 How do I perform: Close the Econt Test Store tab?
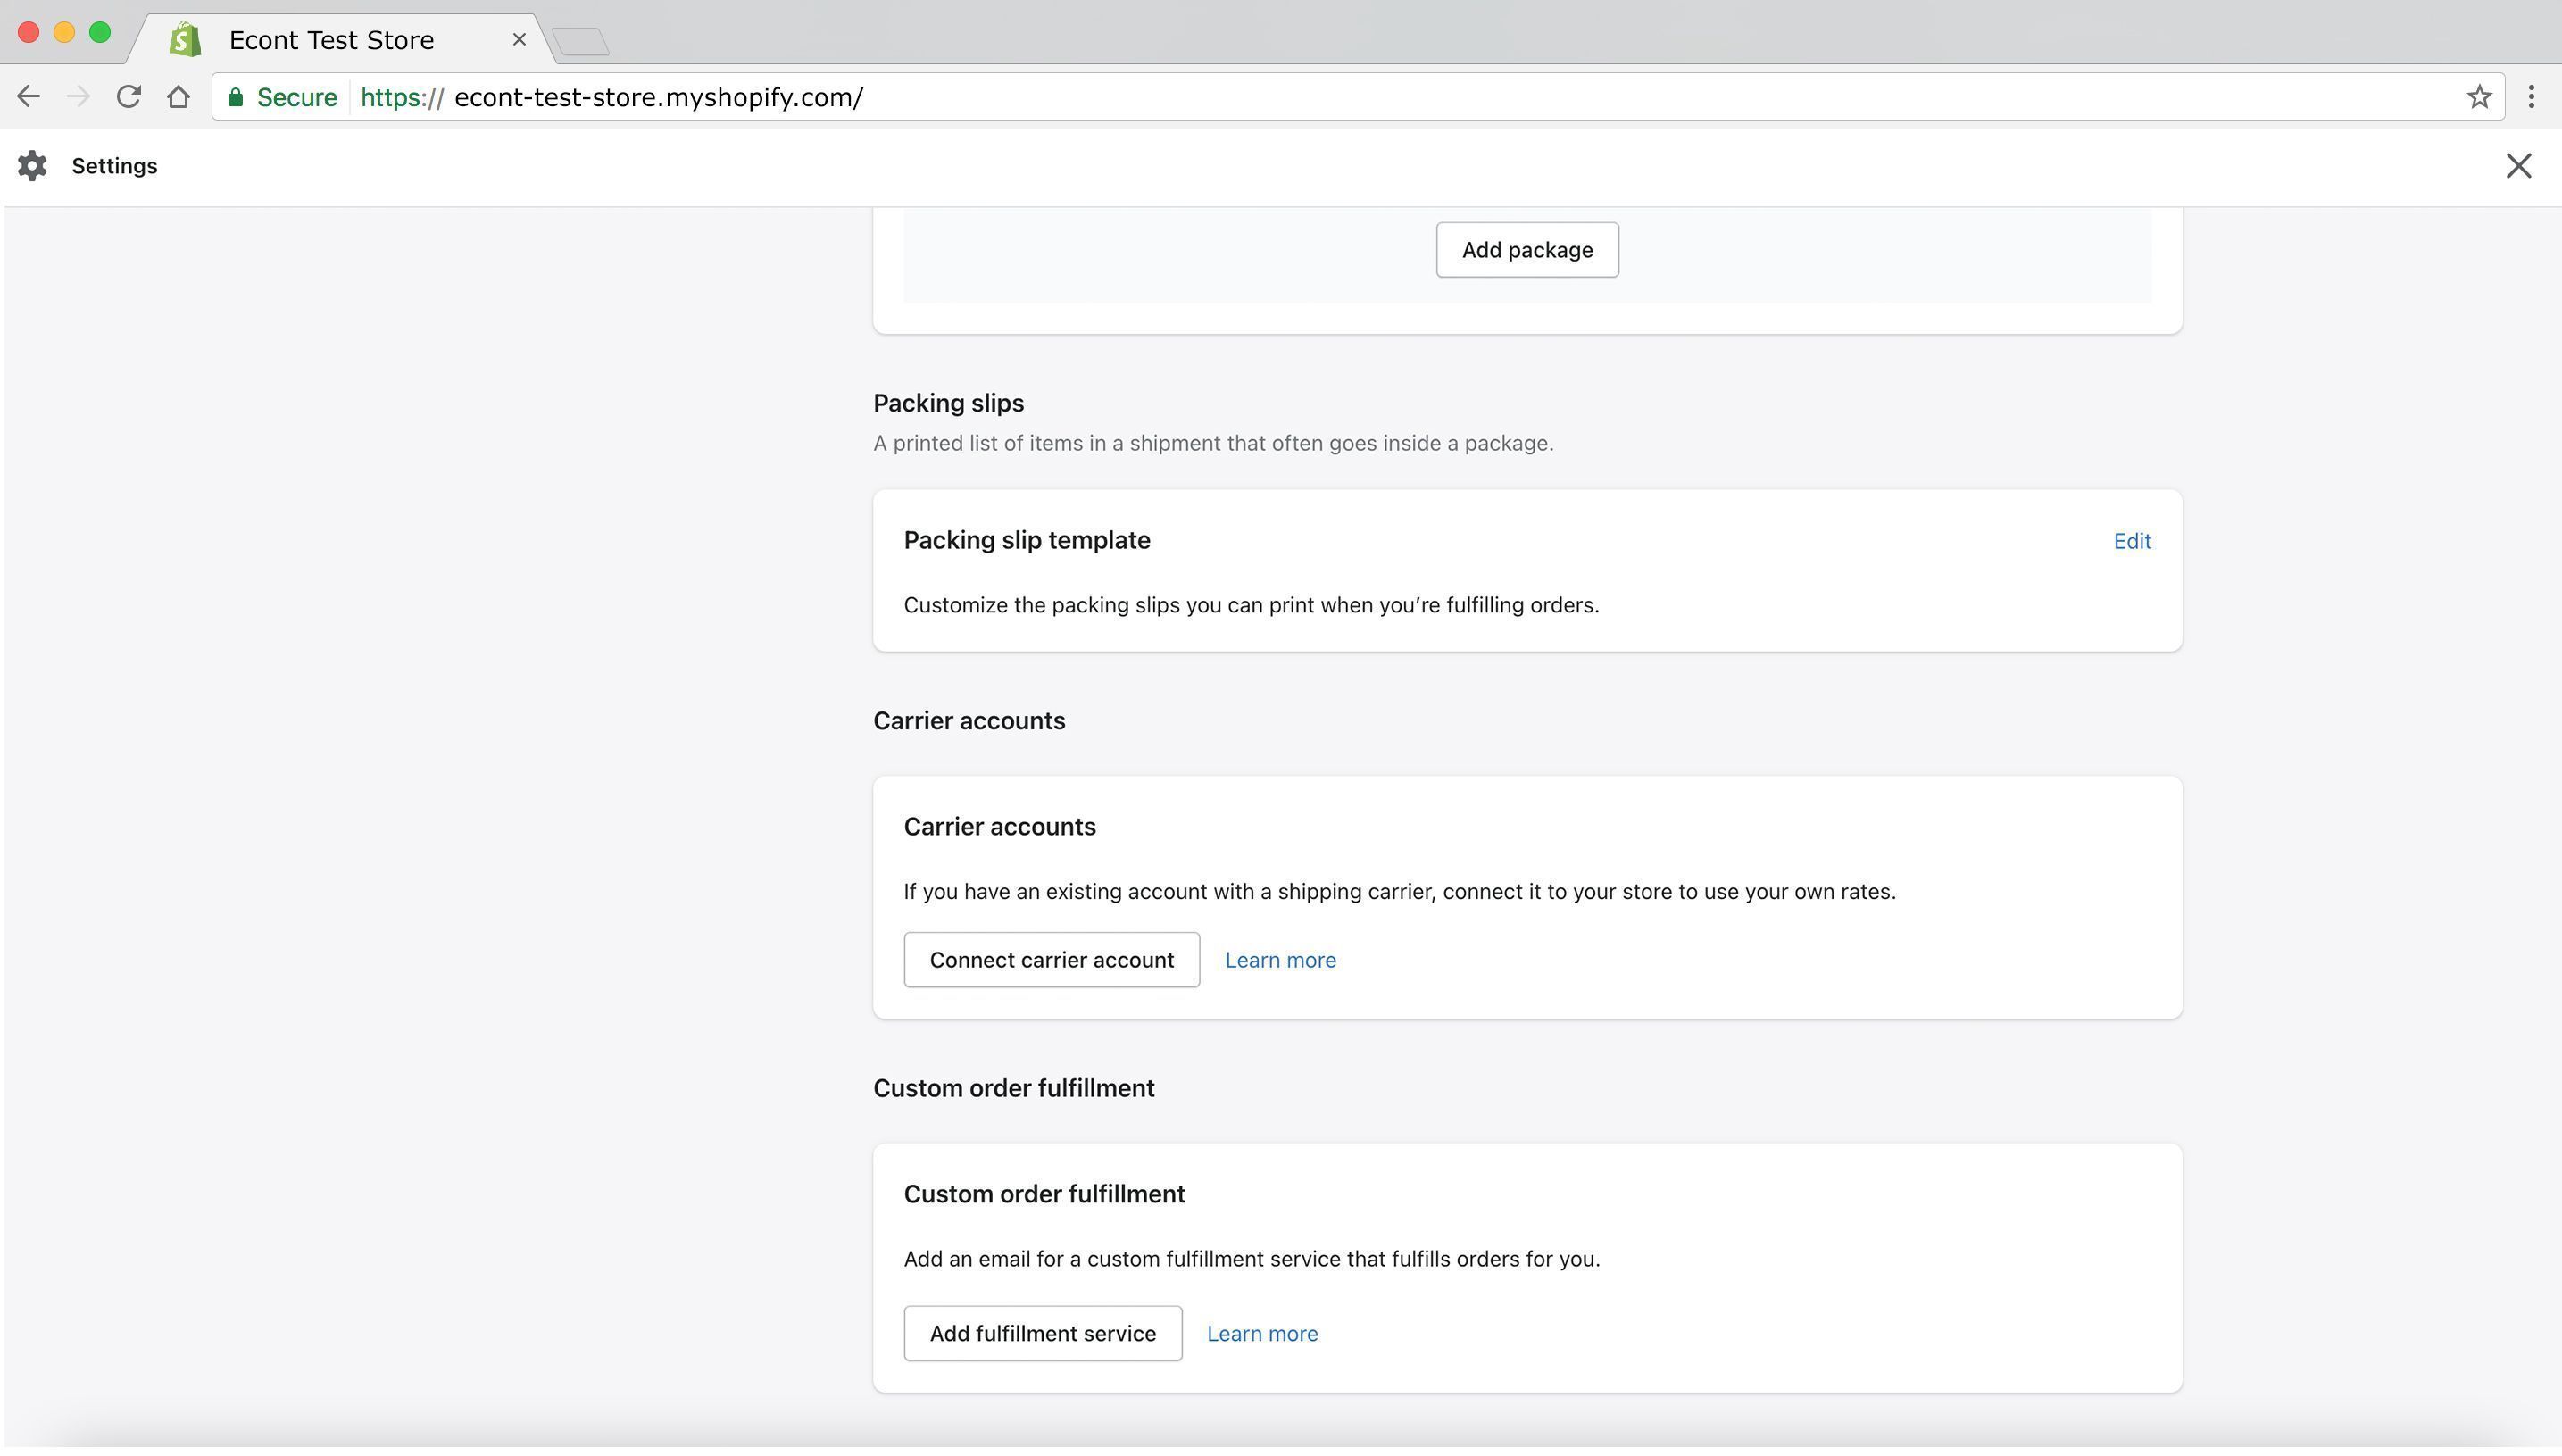click(x=519, y=40)
